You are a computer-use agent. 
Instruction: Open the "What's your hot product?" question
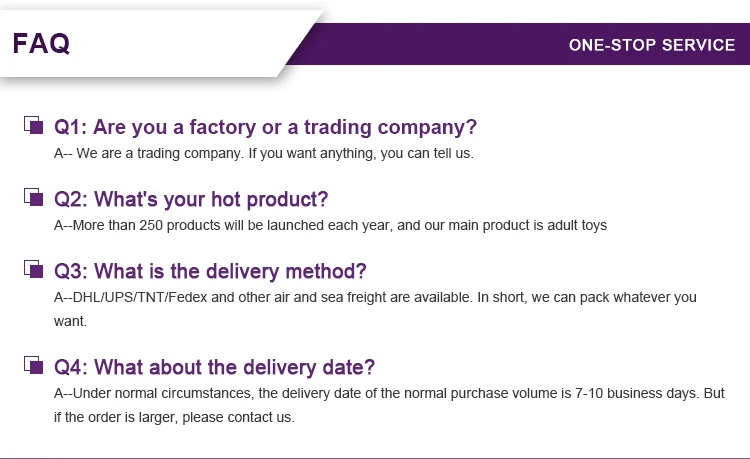(x=191, y=199)
